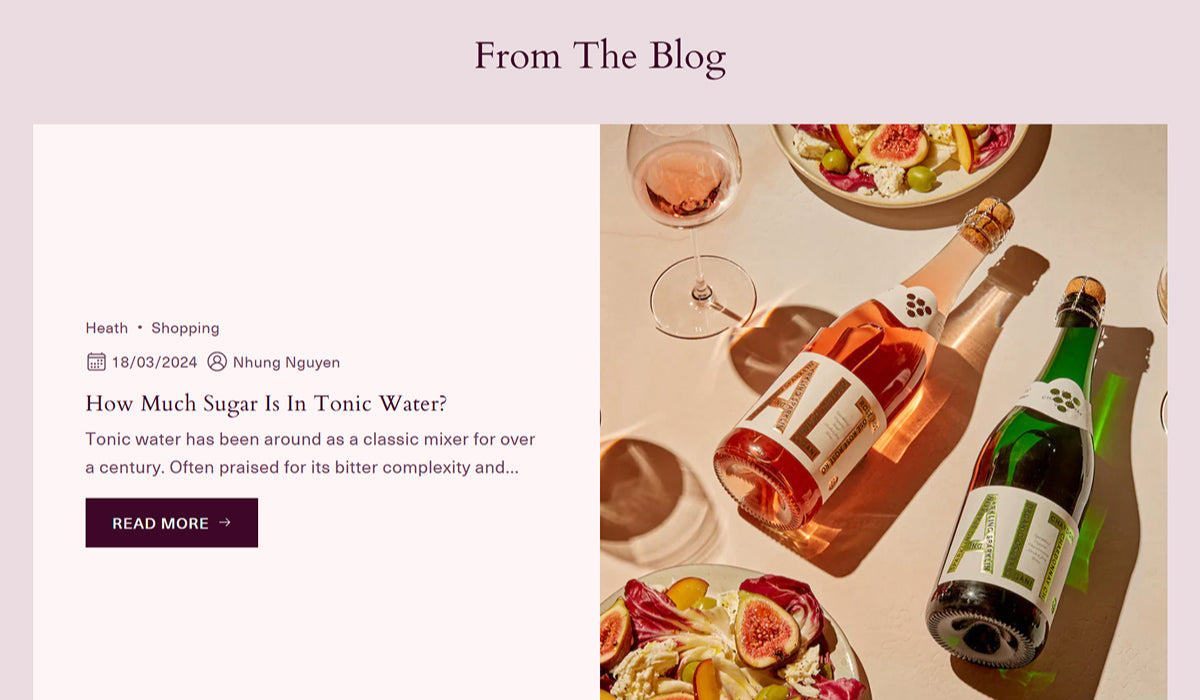Click the 18/03/2024 post date
The image size is (1200, 700).
click(x=155, y=362)
